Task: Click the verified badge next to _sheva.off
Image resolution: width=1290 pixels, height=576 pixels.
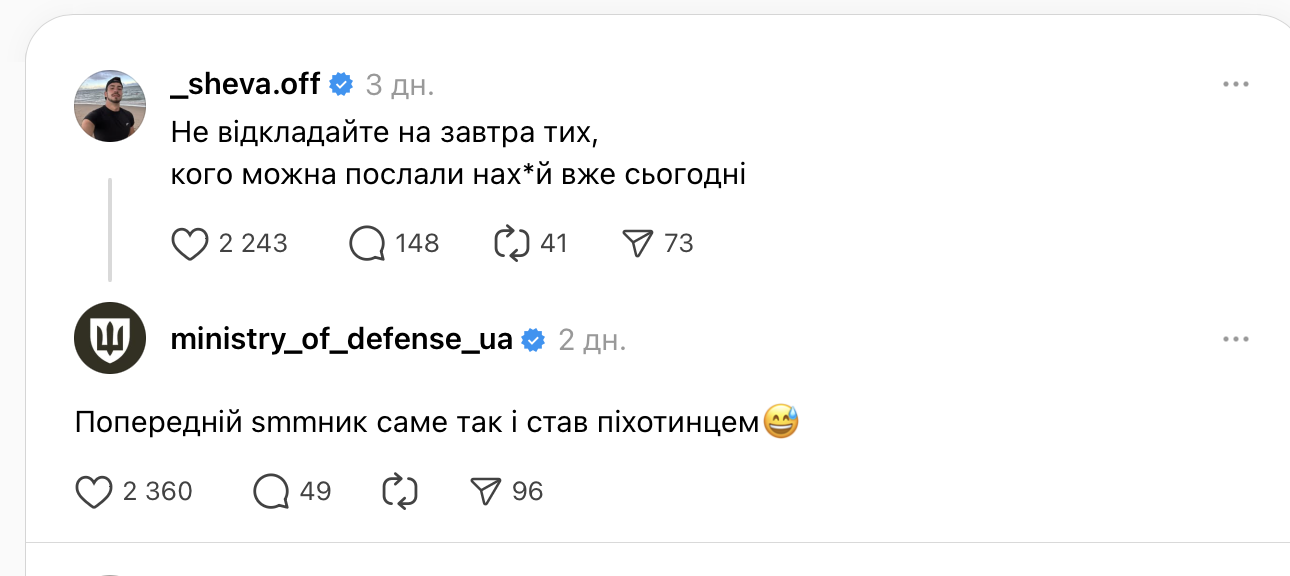Action: (x=341, y=85)
